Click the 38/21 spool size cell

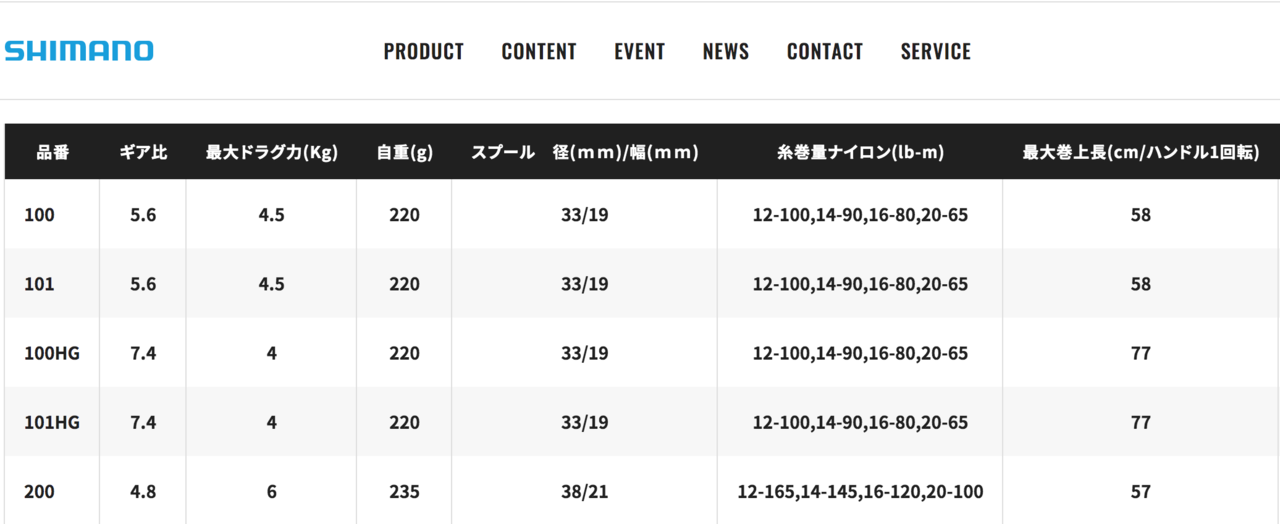584,491
